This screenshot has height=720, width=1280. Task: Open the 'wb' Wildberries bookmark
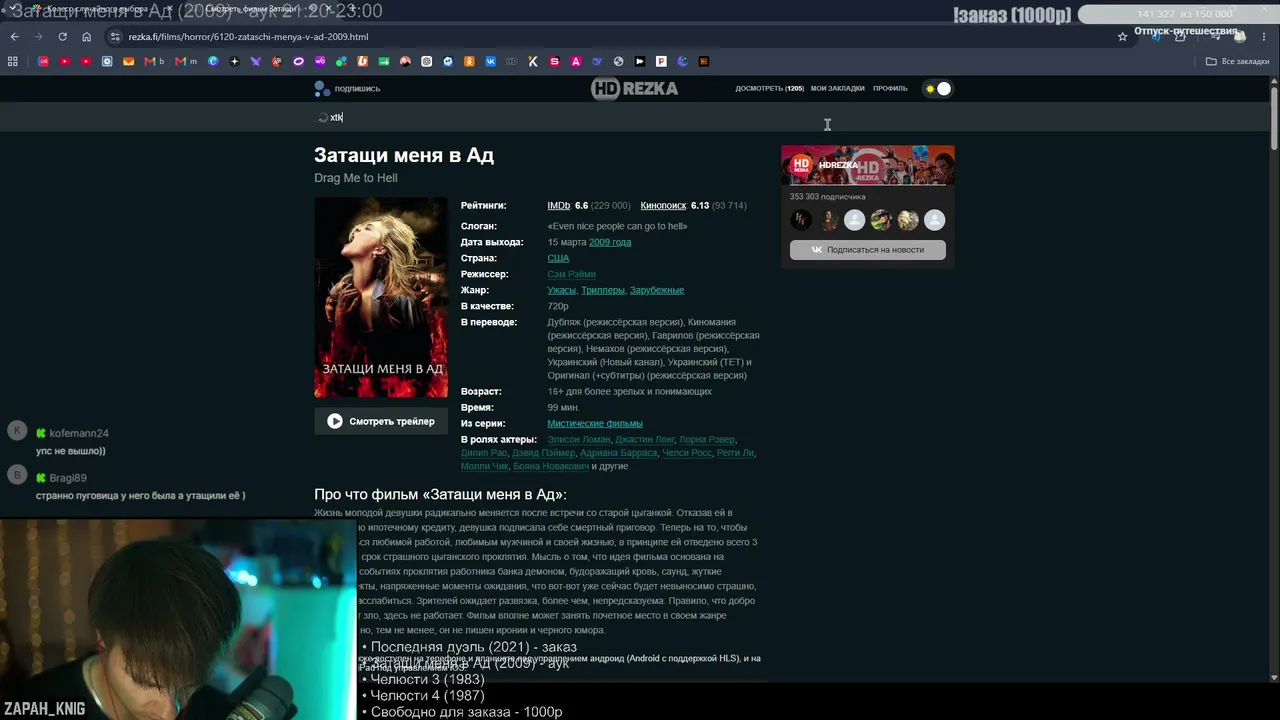[x=320, y=61]
